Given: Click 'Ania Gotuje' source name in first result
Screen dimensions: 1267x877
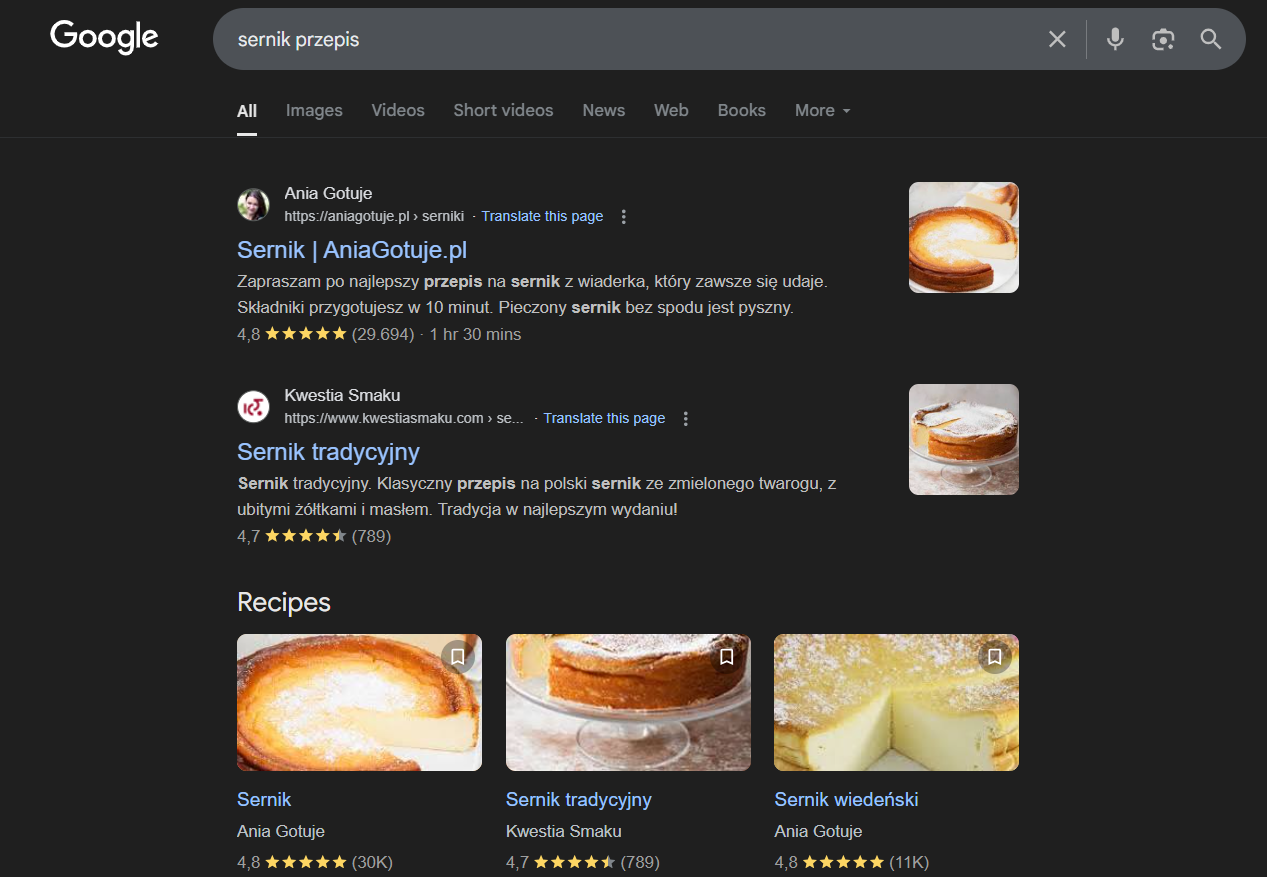Looking at the screenshot, I should coord(328,194).
